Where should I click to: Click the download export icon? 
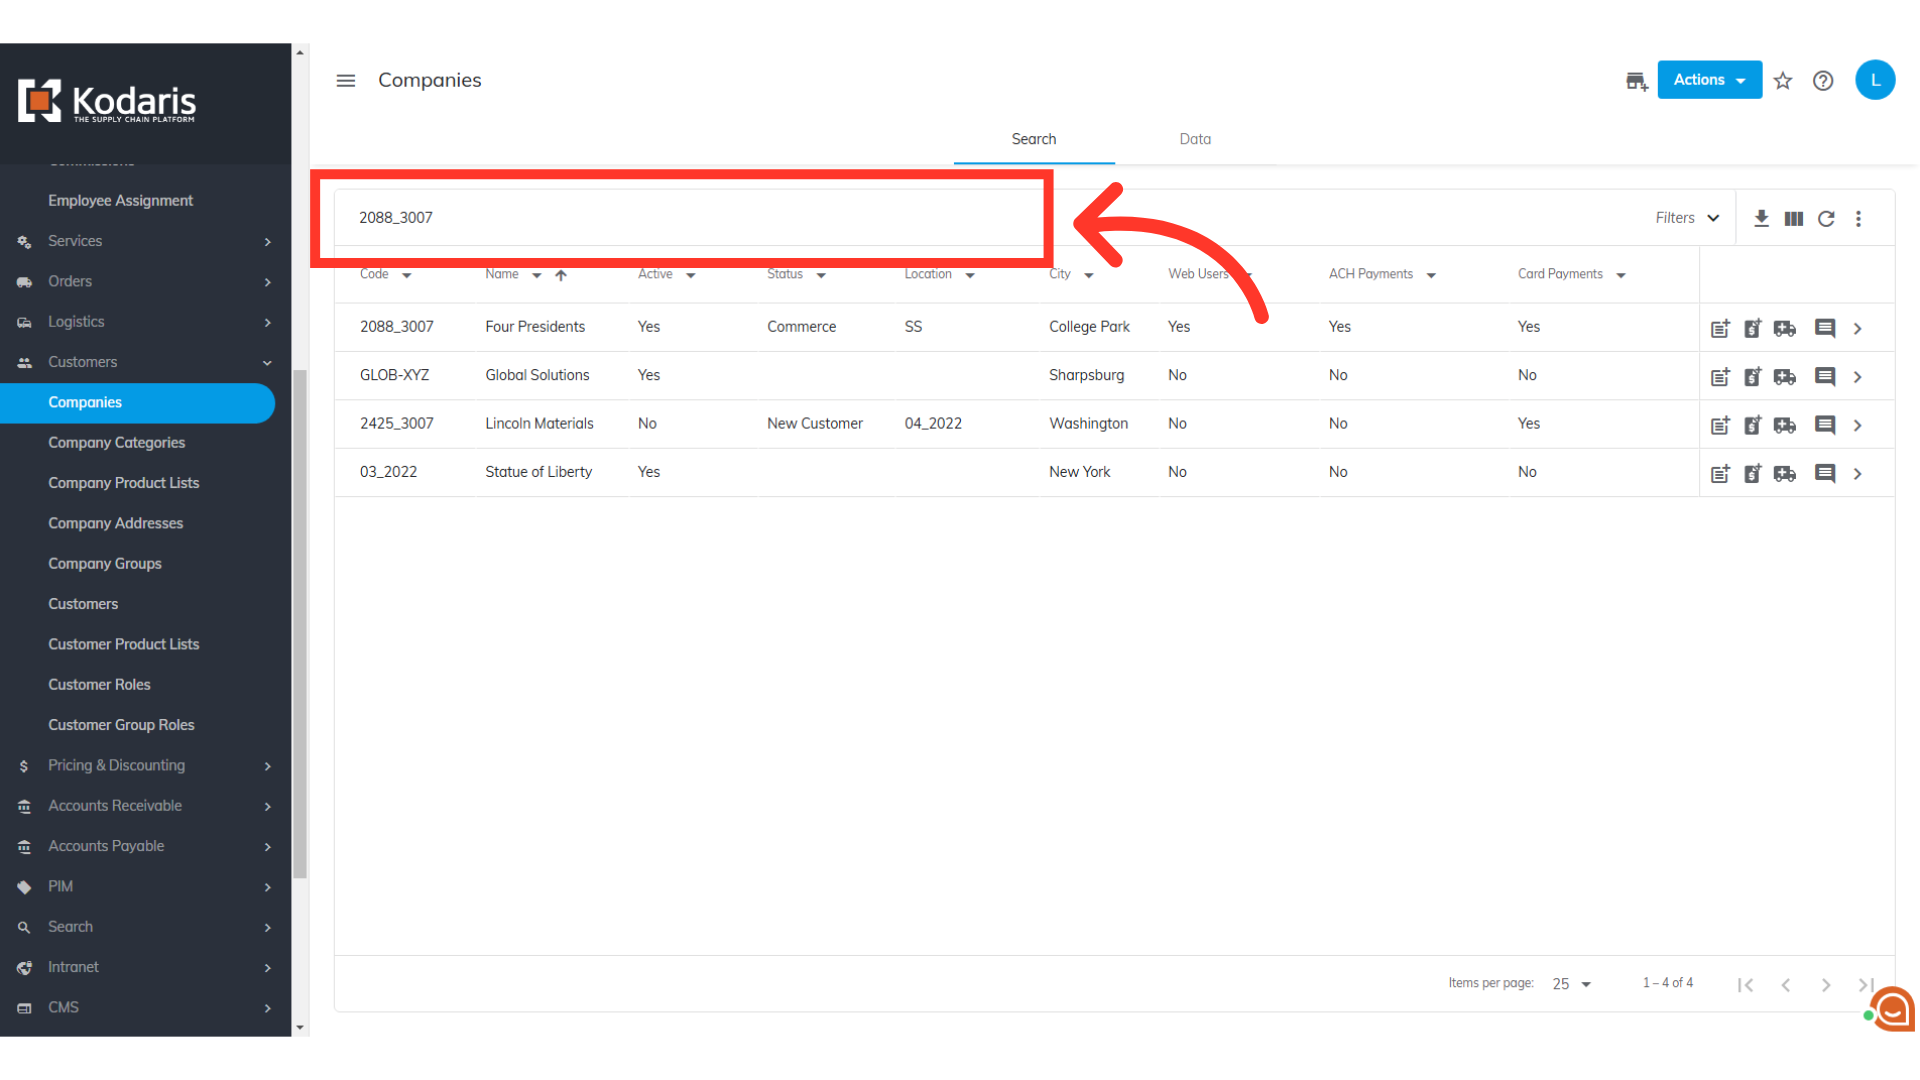(1761, 218)
